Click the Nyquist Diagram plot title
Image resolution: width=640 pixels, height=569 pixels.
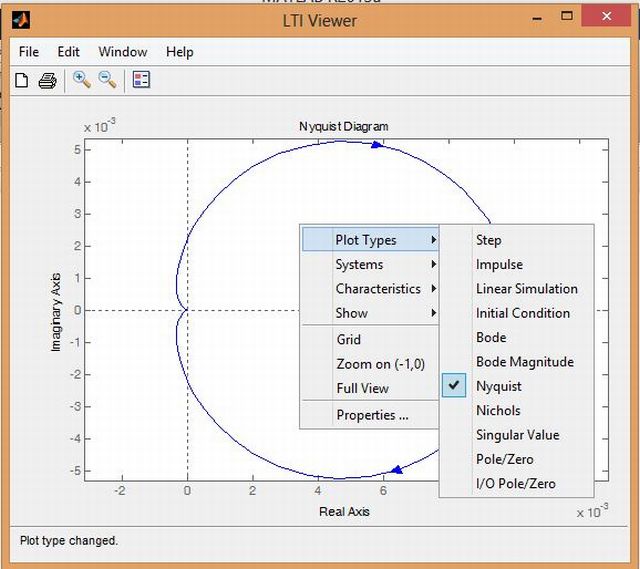(344, 127)
